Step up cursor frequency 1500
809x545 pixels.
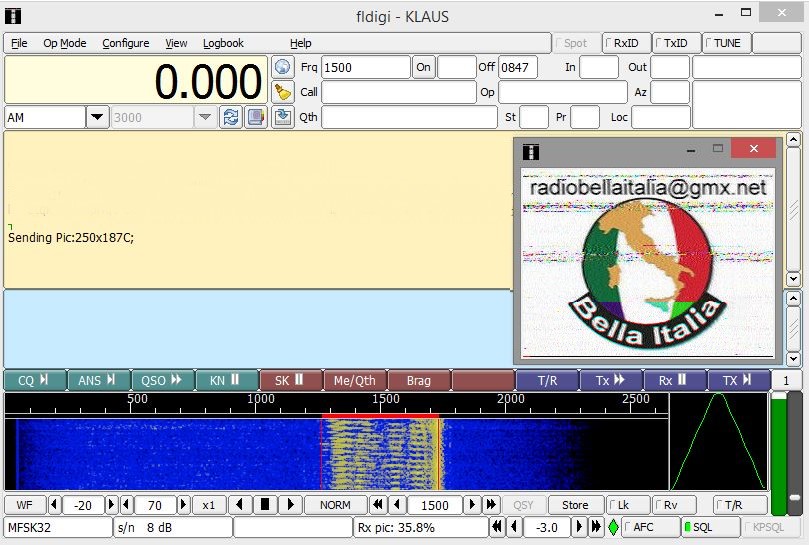(x=472, y=505)
